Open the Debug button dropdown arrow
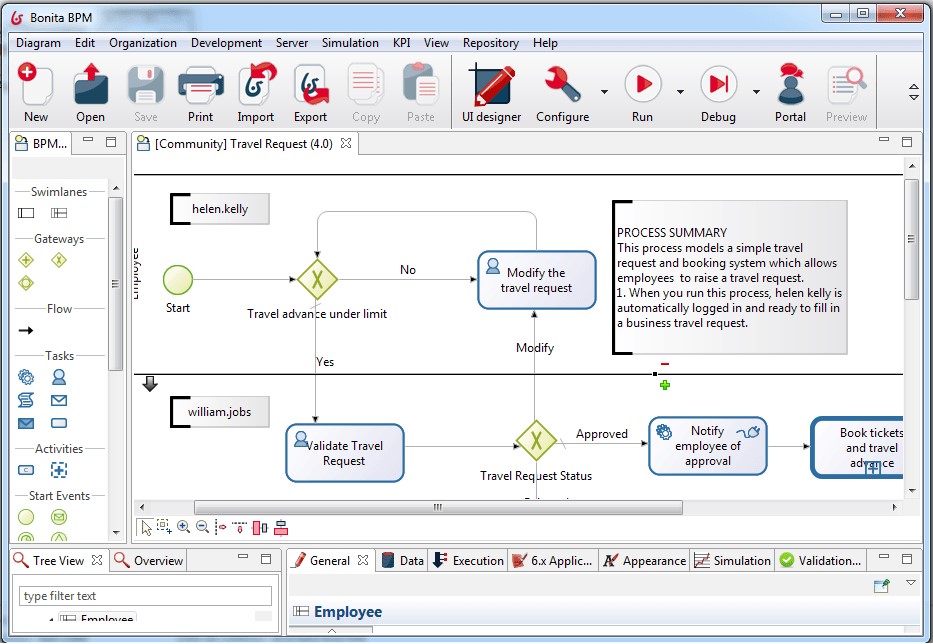Viewport: 933px width, 644px height. click(756, 92)
